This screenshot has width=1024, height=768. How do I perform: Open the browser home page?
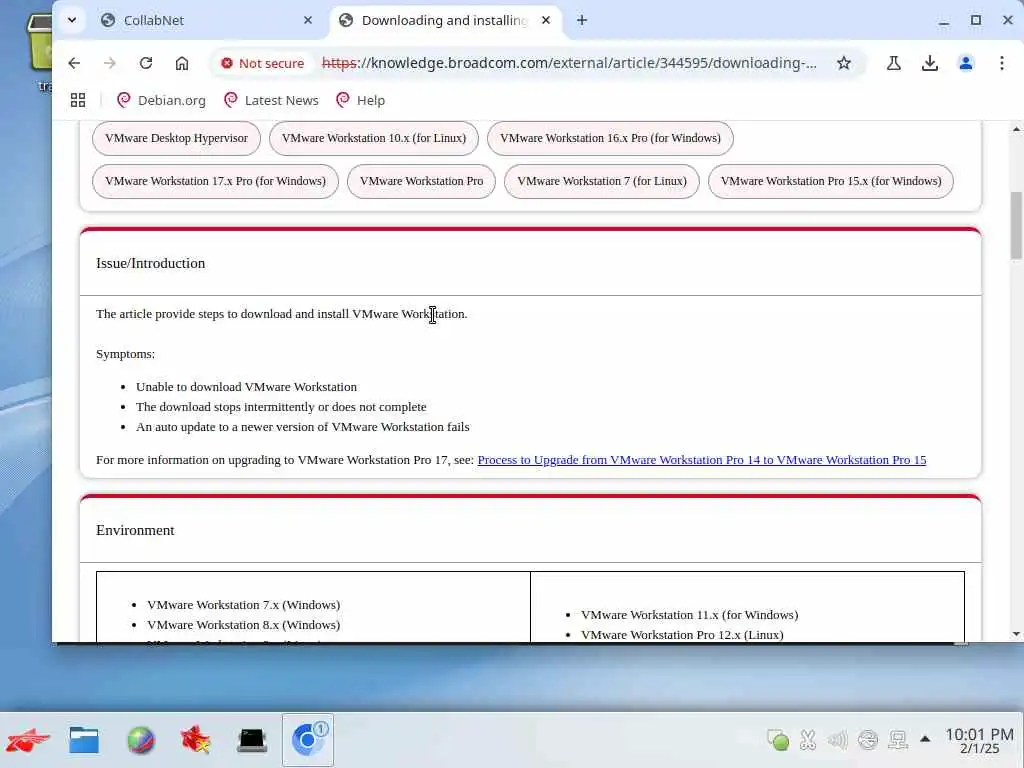[182, 63]
